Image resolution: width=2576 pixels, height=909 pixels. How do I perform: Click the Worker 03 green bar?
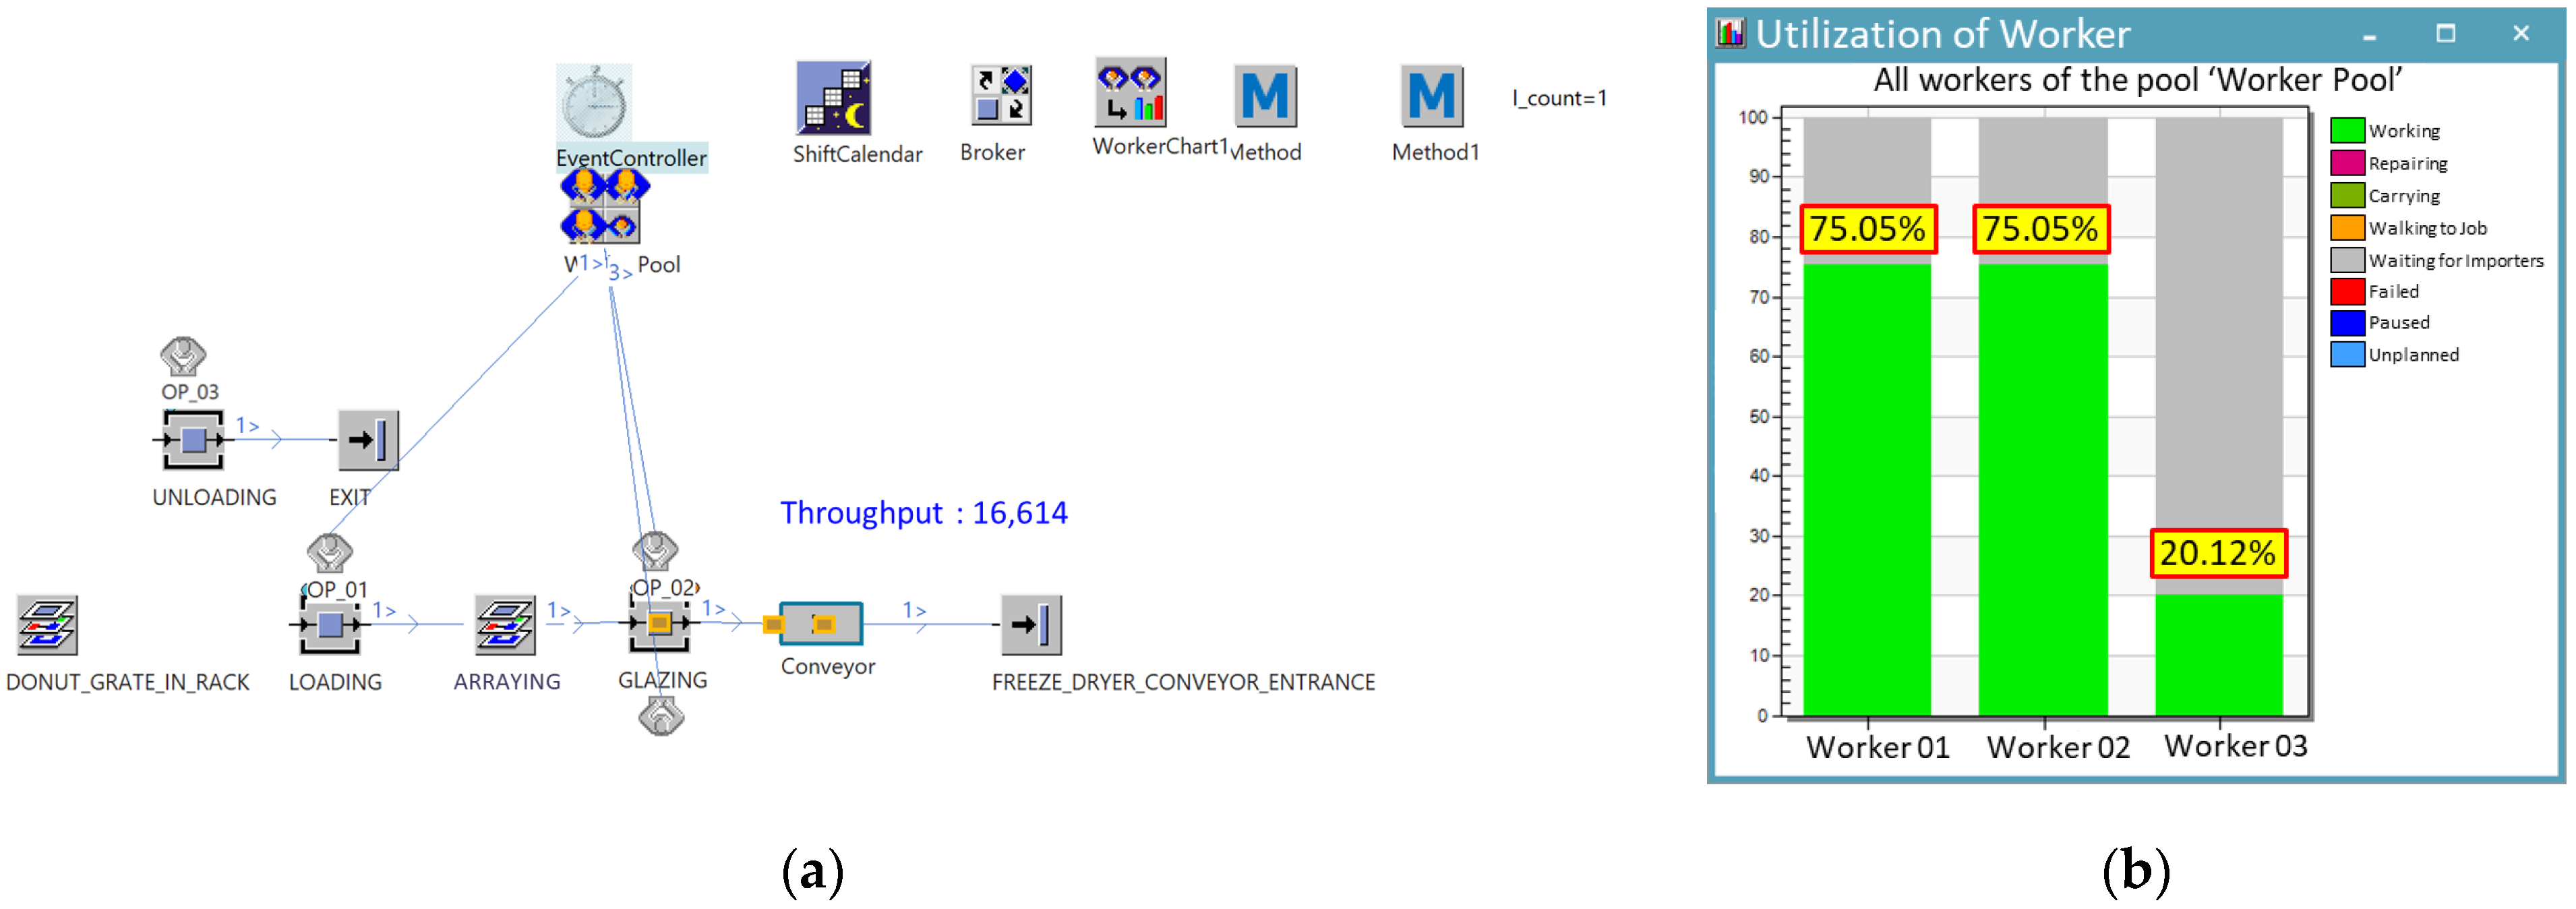(2218, 655)
